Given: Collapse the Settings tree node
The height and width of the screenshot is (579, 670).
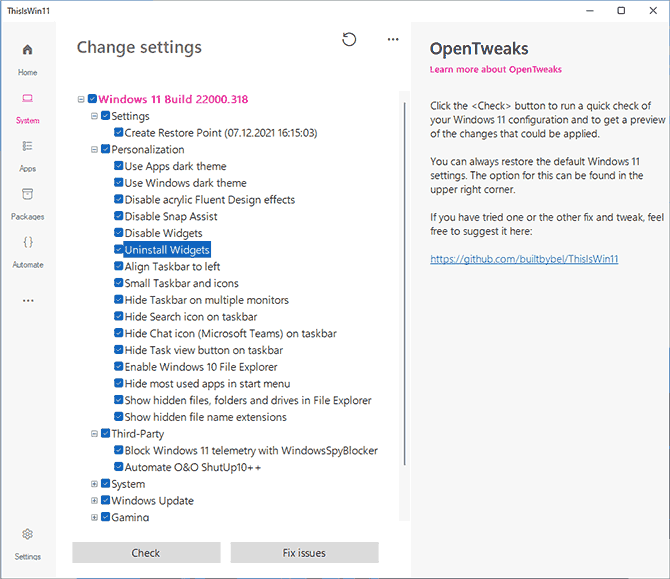Looking at the screenshot, I should point(94,116).
